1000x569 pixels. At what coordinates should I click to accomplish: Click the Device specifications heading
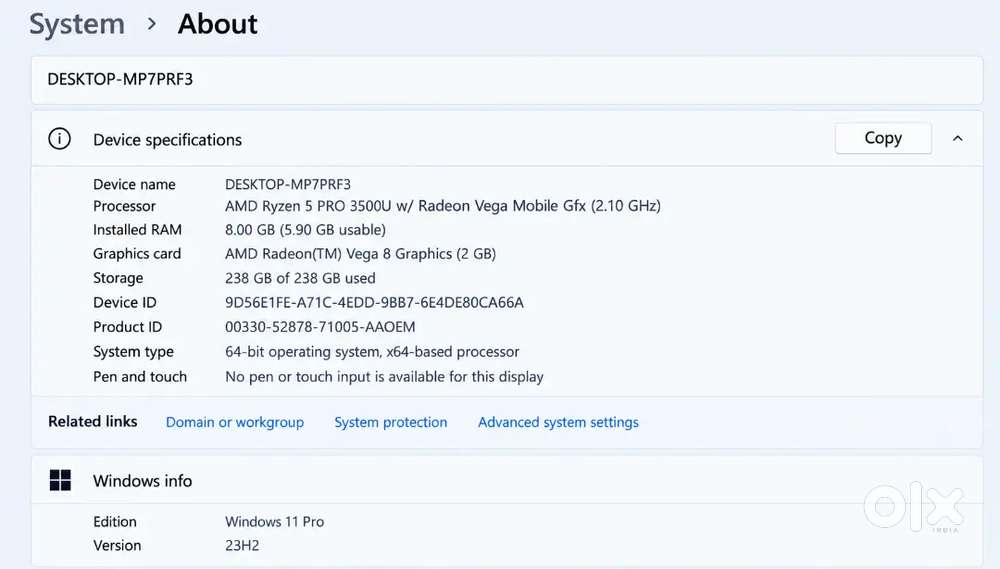[167, 140]
